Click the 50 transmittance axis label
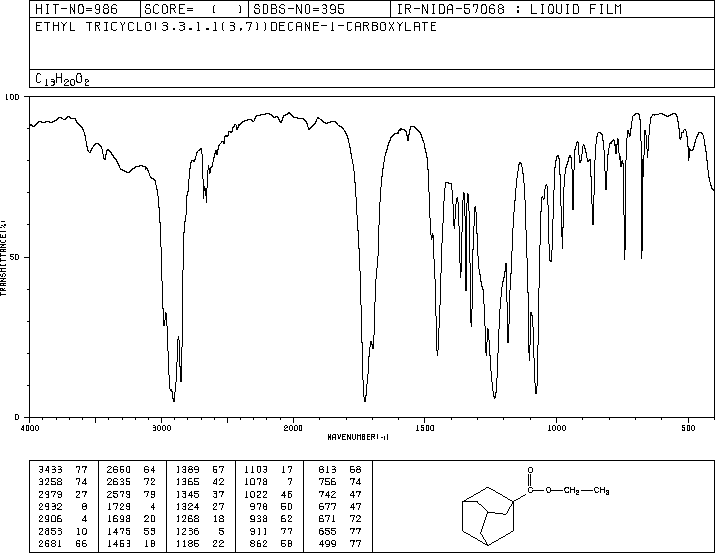This screenshot has height=553, width=715. 14,257
